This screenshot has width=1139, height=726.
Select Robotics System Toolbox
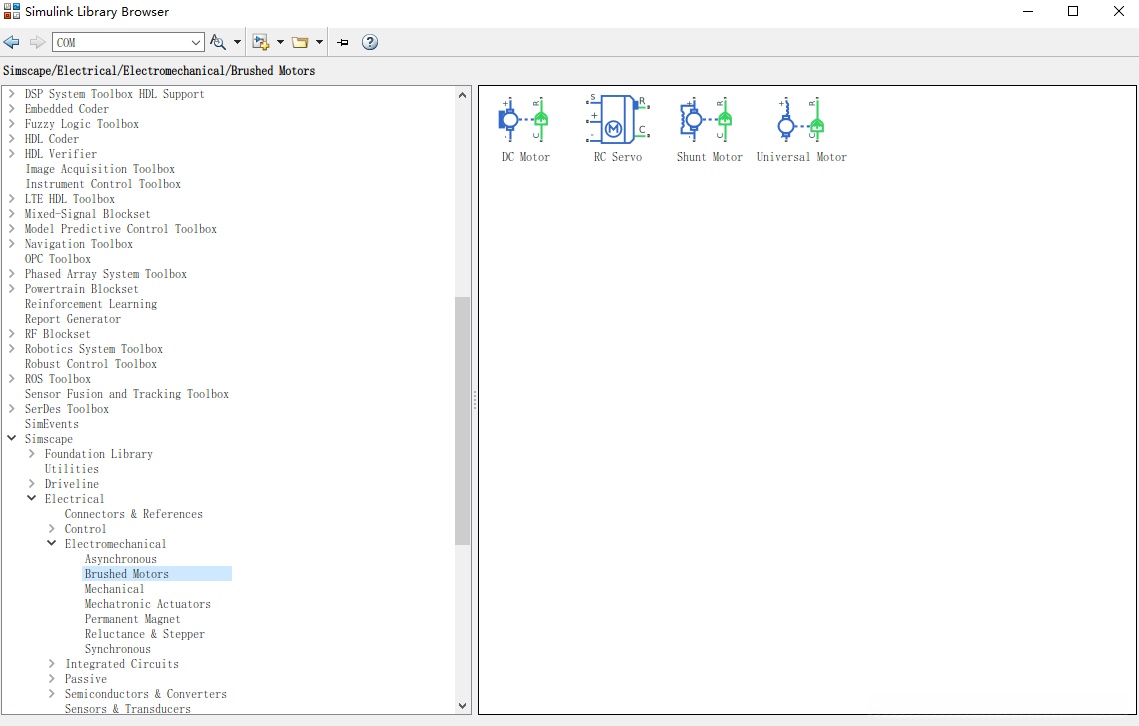pyautogui.click(x=94, y=349)
